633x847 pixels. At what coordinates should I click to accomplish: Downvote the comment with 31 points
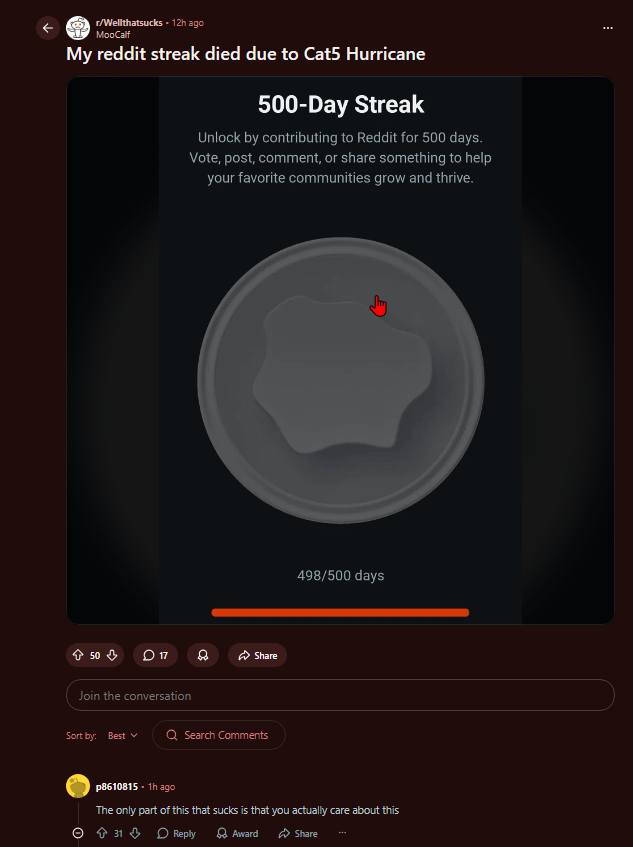135,833
